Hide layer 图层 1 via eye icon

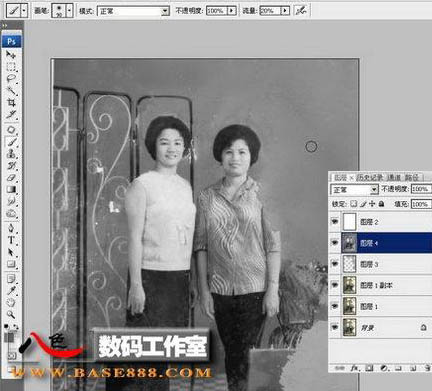coord(335,306)
